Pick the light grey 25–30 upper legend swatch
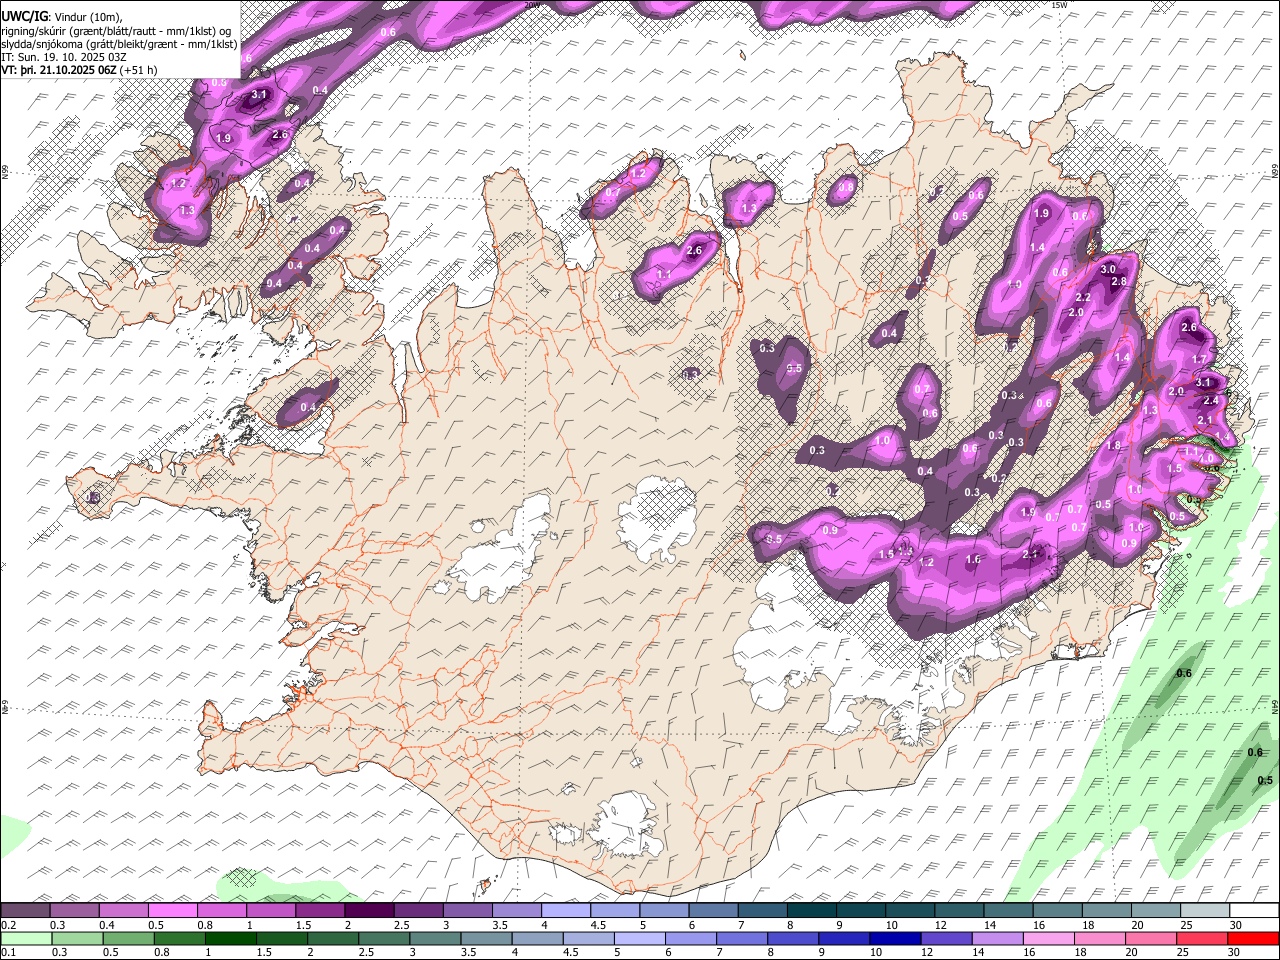Image resolution: width=1280 pixels, height=960 pixels. click(x=1206, y=911)
